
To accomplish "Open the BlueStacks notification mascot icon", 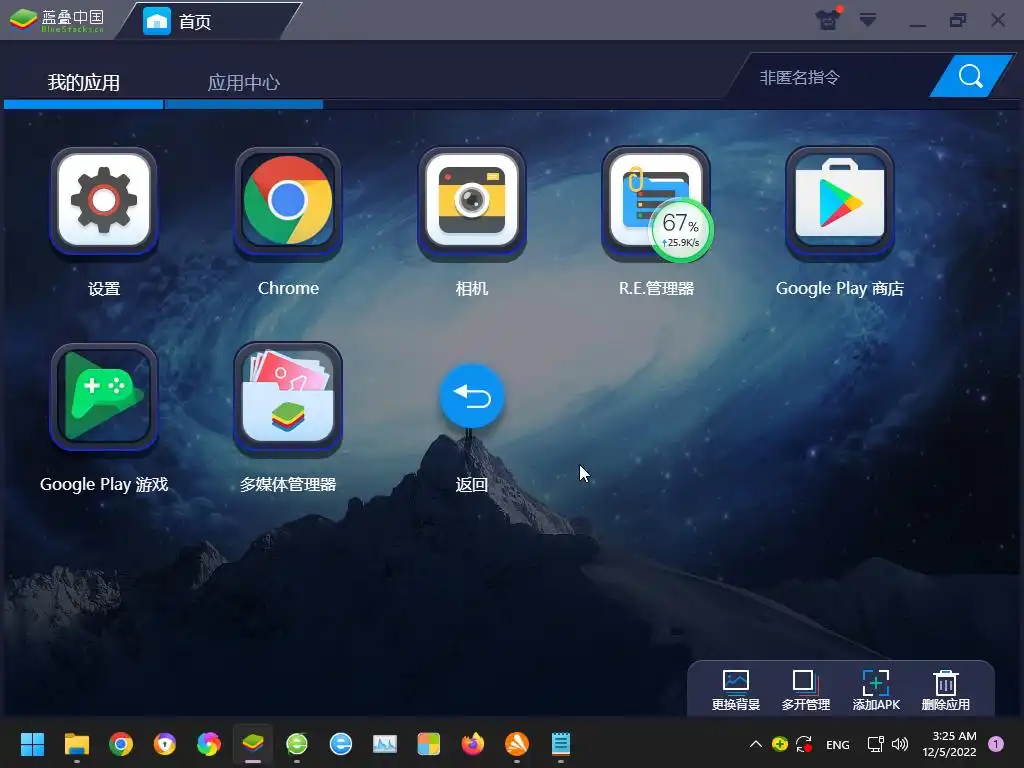I will click(x=828, y=20).
